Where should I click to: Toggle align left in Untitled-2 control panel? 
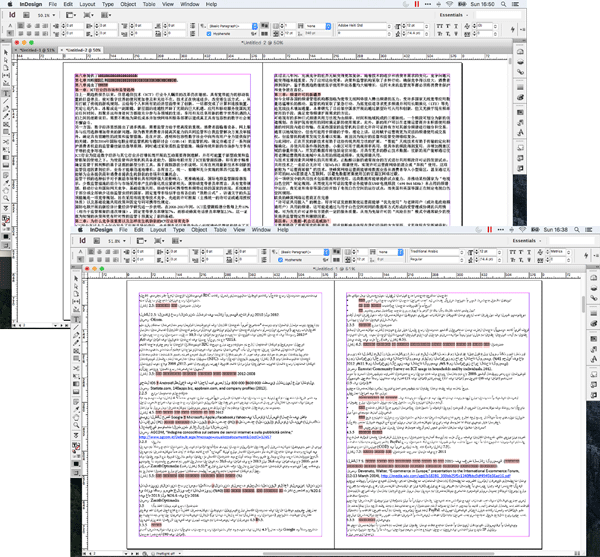[x=21, y=26]
